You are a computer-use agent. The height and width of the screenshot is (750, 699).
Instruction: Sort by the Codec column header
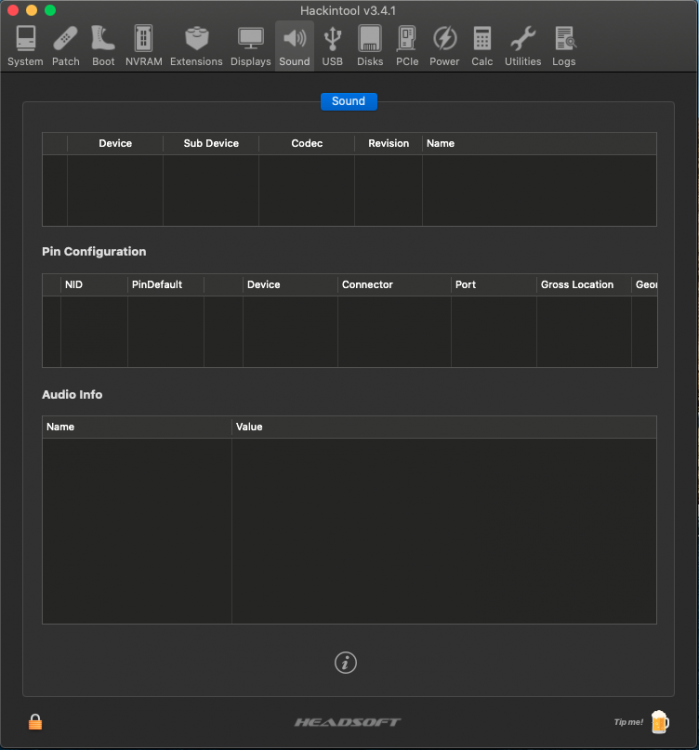click(307, 143)
